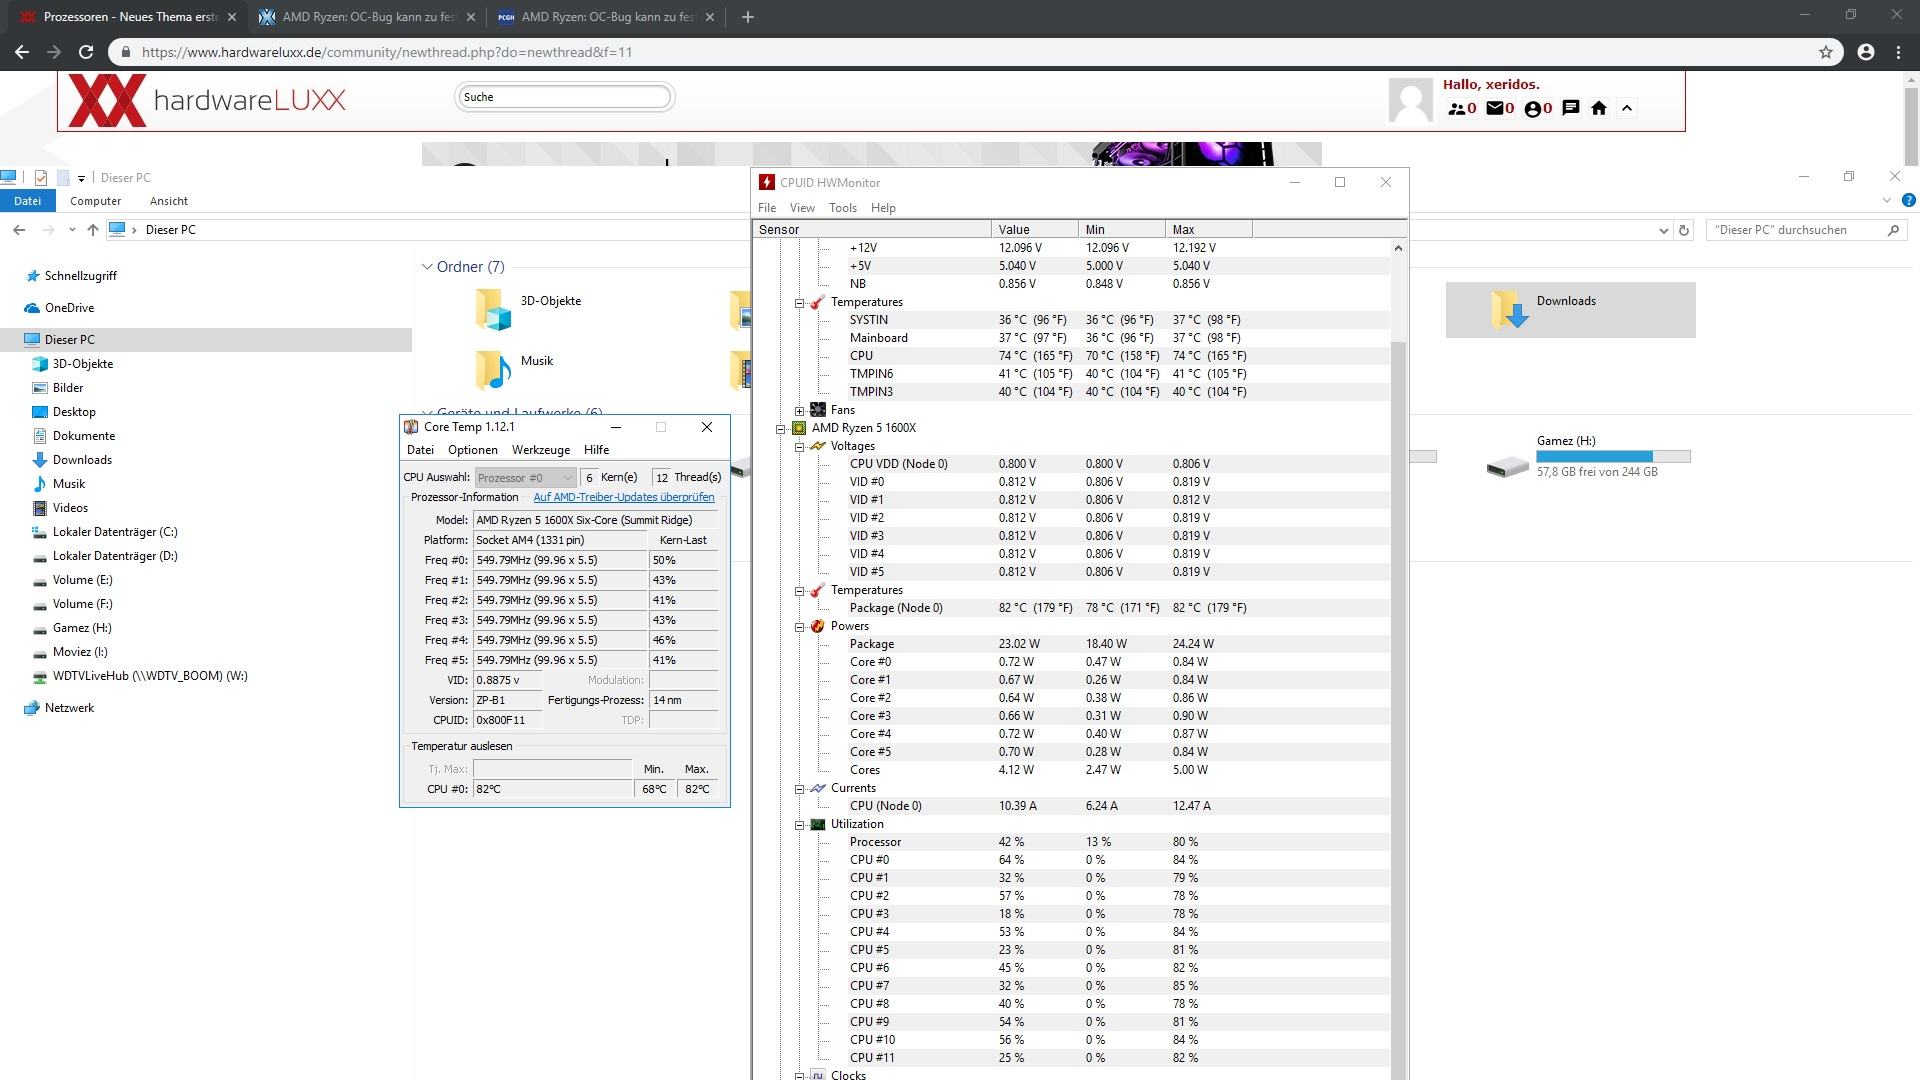Select the Downloads folder tile
The height and width of the screenshot is (1080, 1920).
[1570, 309]
